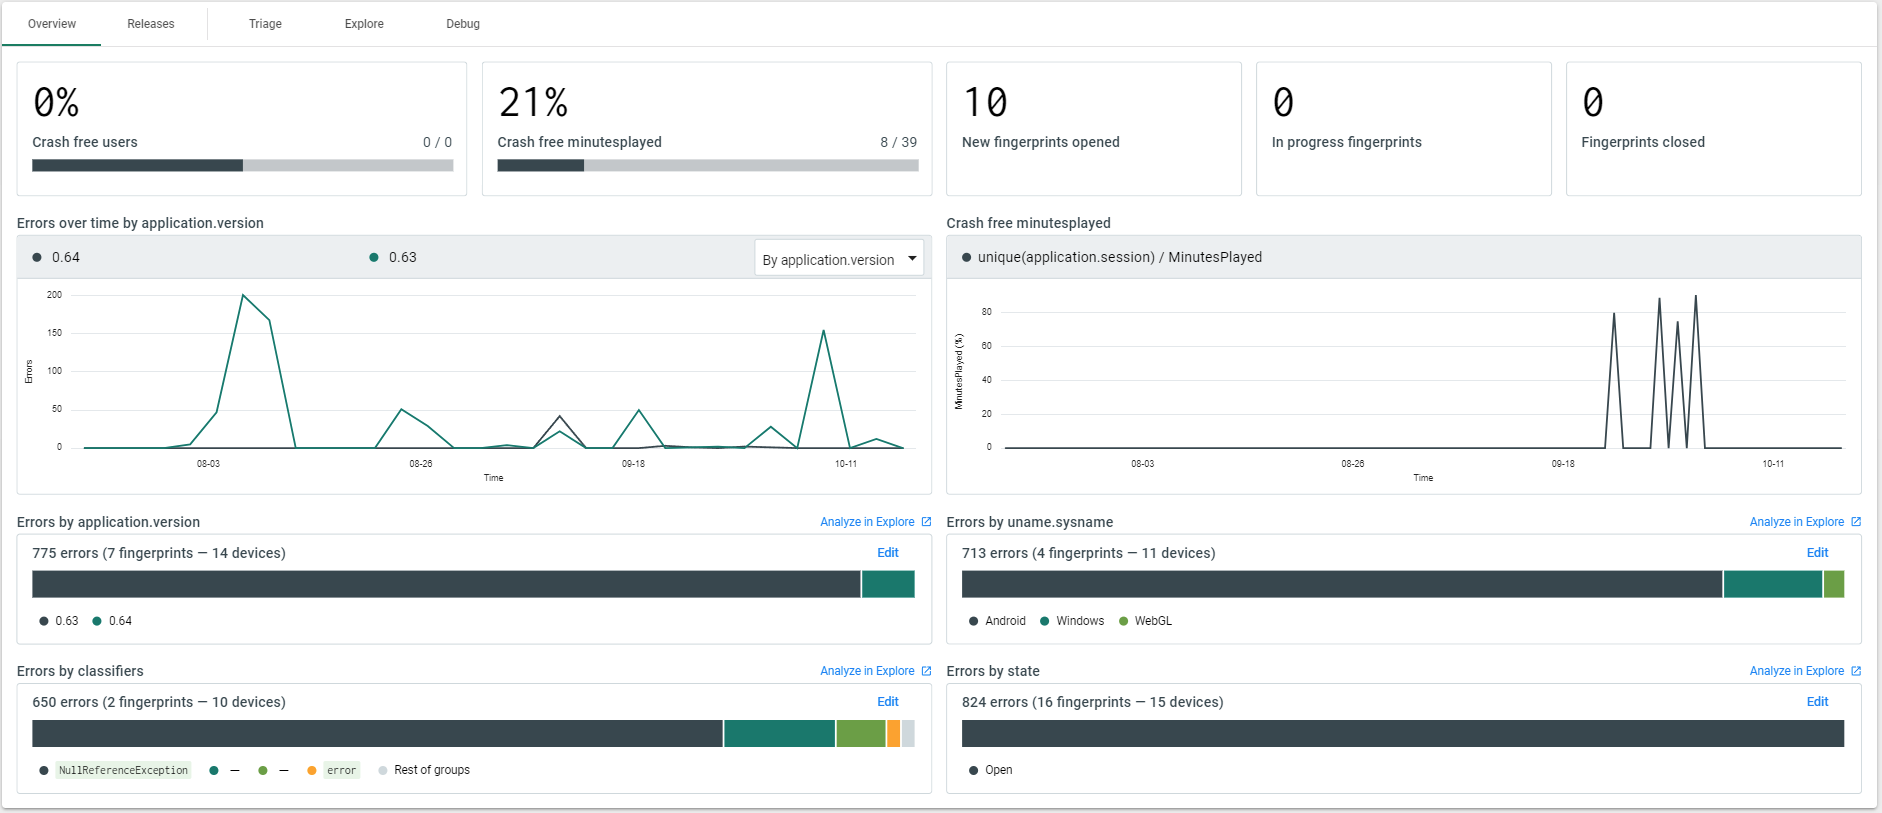Edit the Errors by uname.sysname panel
1882x813 pixels.
1817,553
